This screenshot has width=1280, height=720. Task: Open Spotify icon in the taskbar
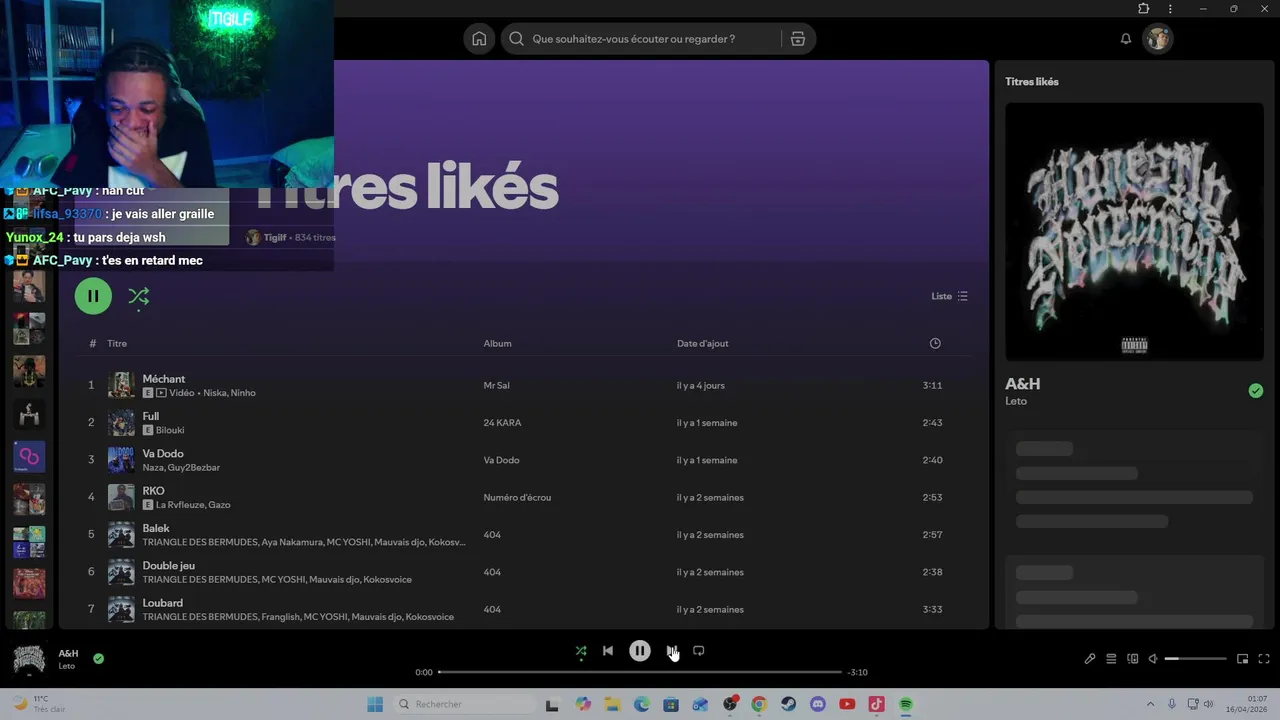click(906, 704)
